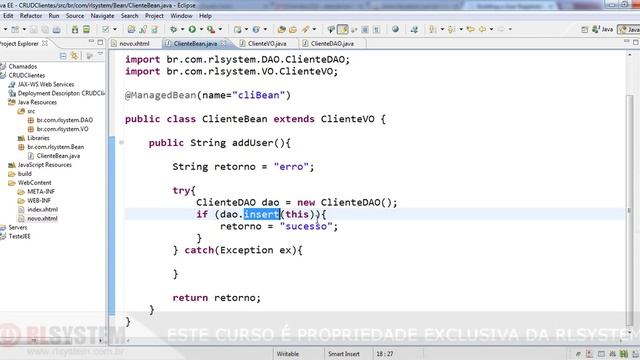Open the Run button dropdown arrow
The height and width of the screenshot is (360, 640).
[201, 29]
